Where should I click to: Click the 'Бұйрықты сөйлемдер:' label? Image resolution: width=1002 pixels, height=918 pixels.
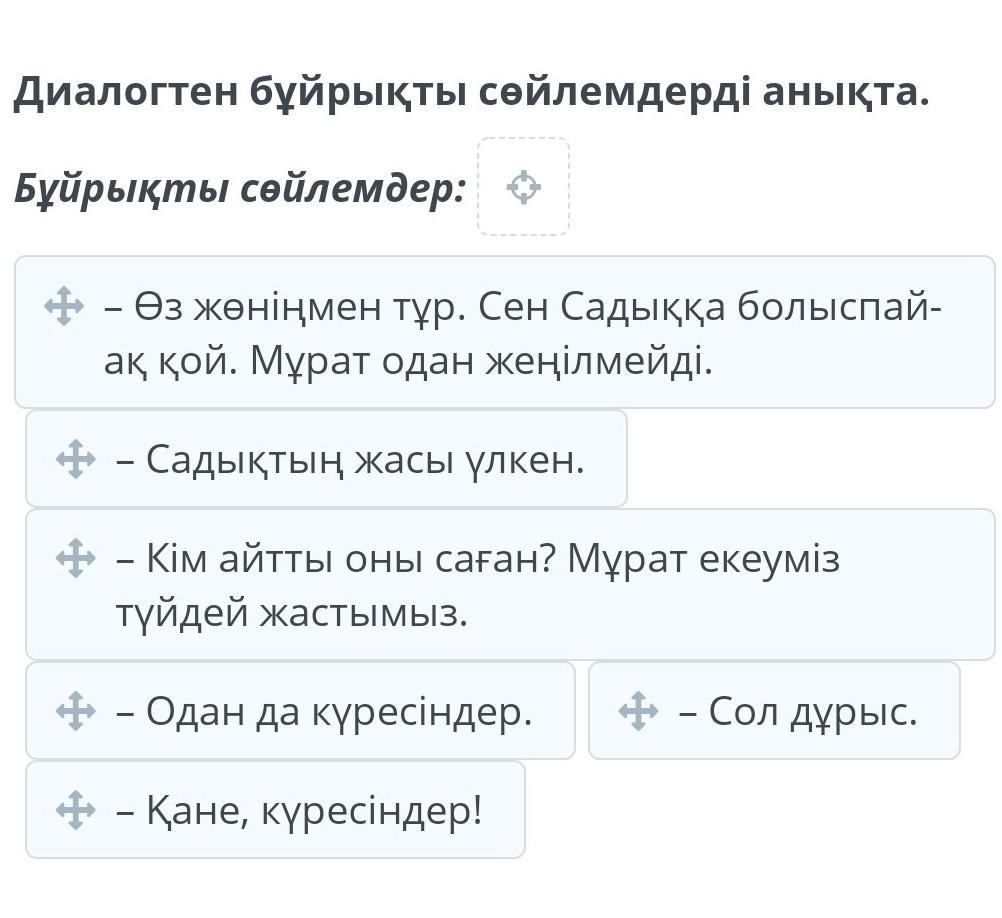pyautogui.click(x=240, y=188)
